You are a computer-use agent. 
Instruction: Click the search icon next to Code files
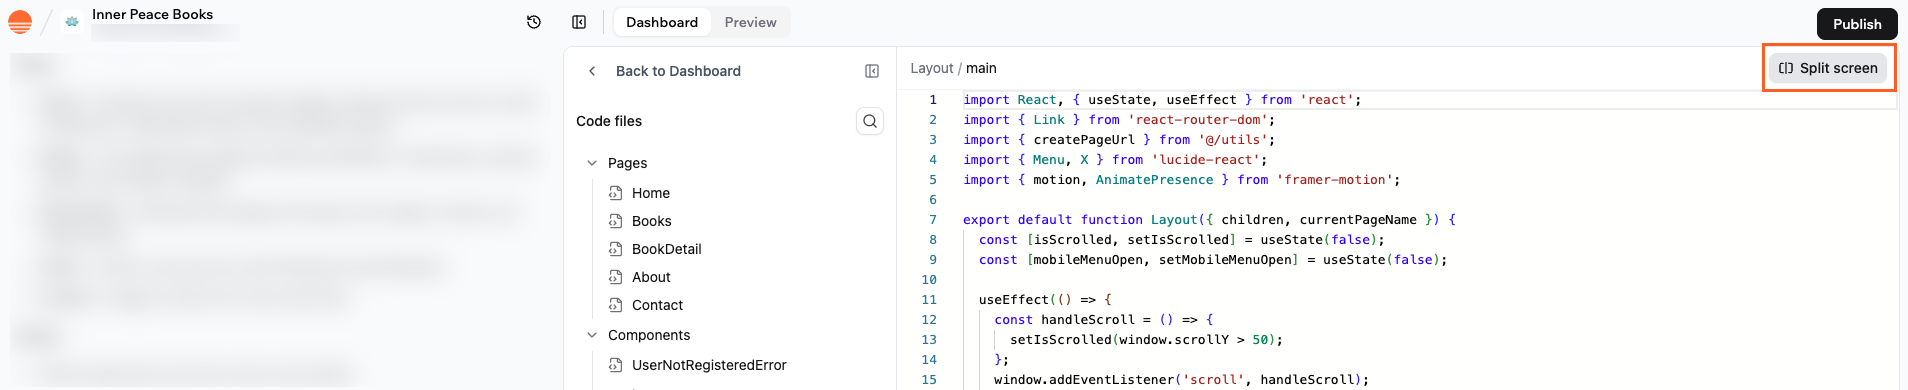870,121
